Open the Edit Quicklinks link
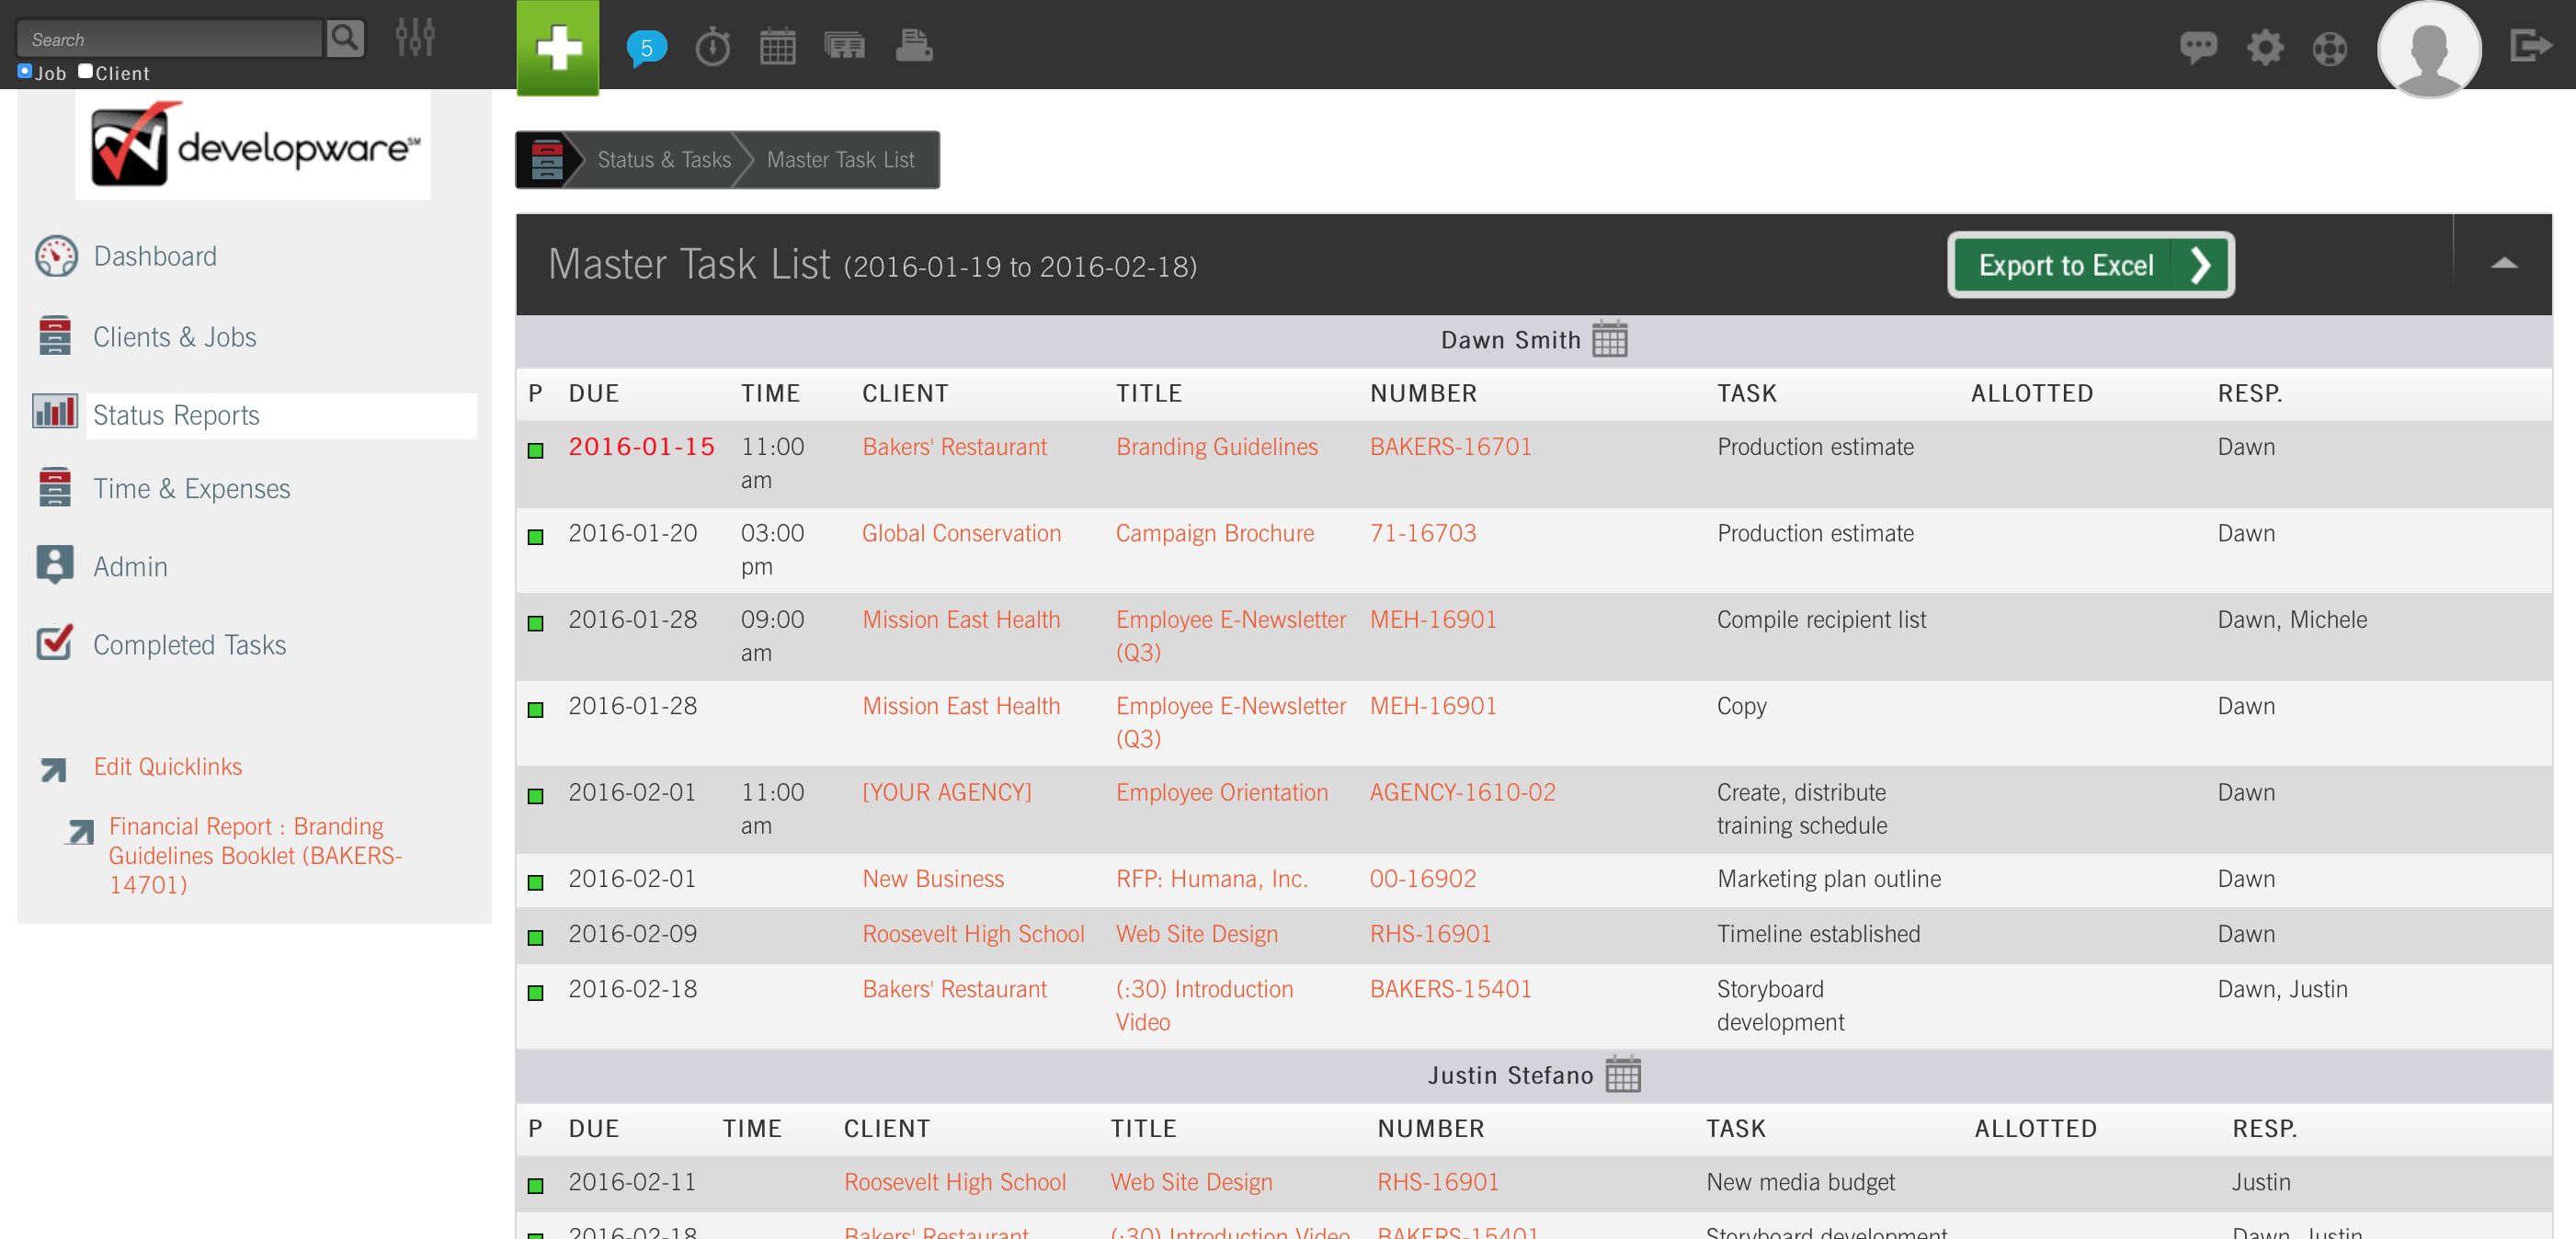The image size is (2576, 1239). (168, 766)
